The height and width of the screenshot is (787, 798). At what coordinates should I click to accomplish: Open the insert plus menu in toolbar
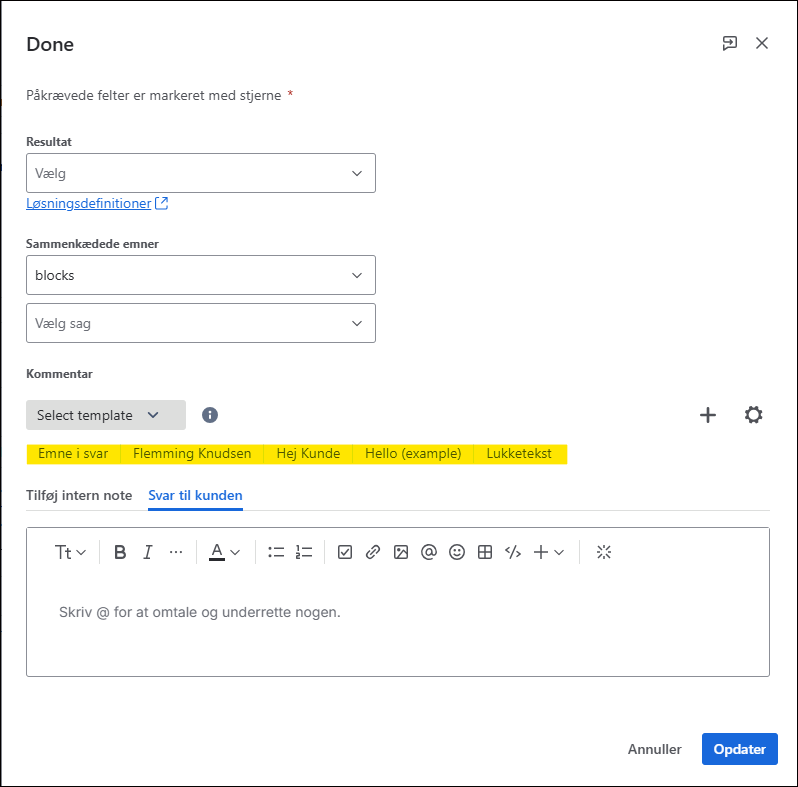coord(549,552)
